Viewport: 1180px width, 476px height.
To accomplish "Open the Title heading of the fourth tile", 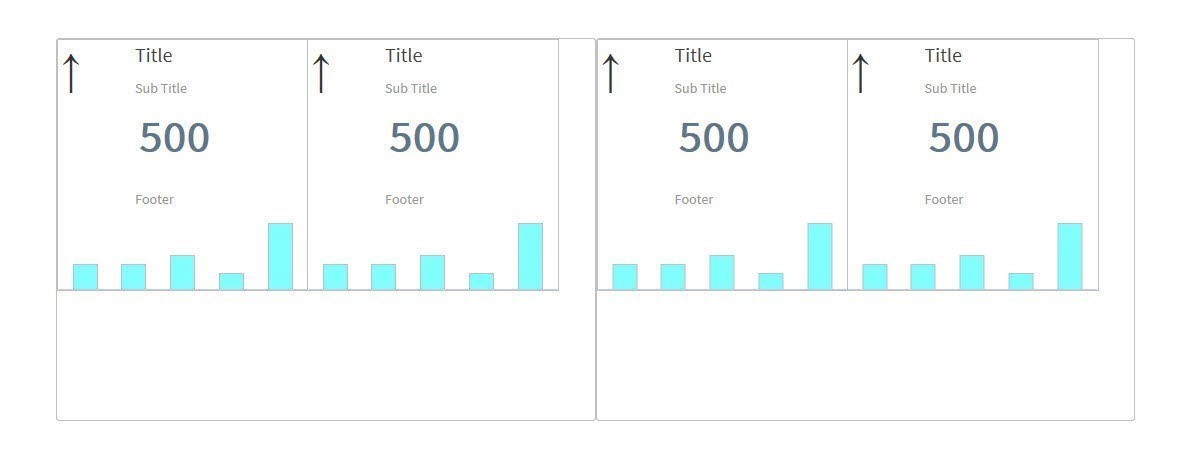I will [943, 56].
